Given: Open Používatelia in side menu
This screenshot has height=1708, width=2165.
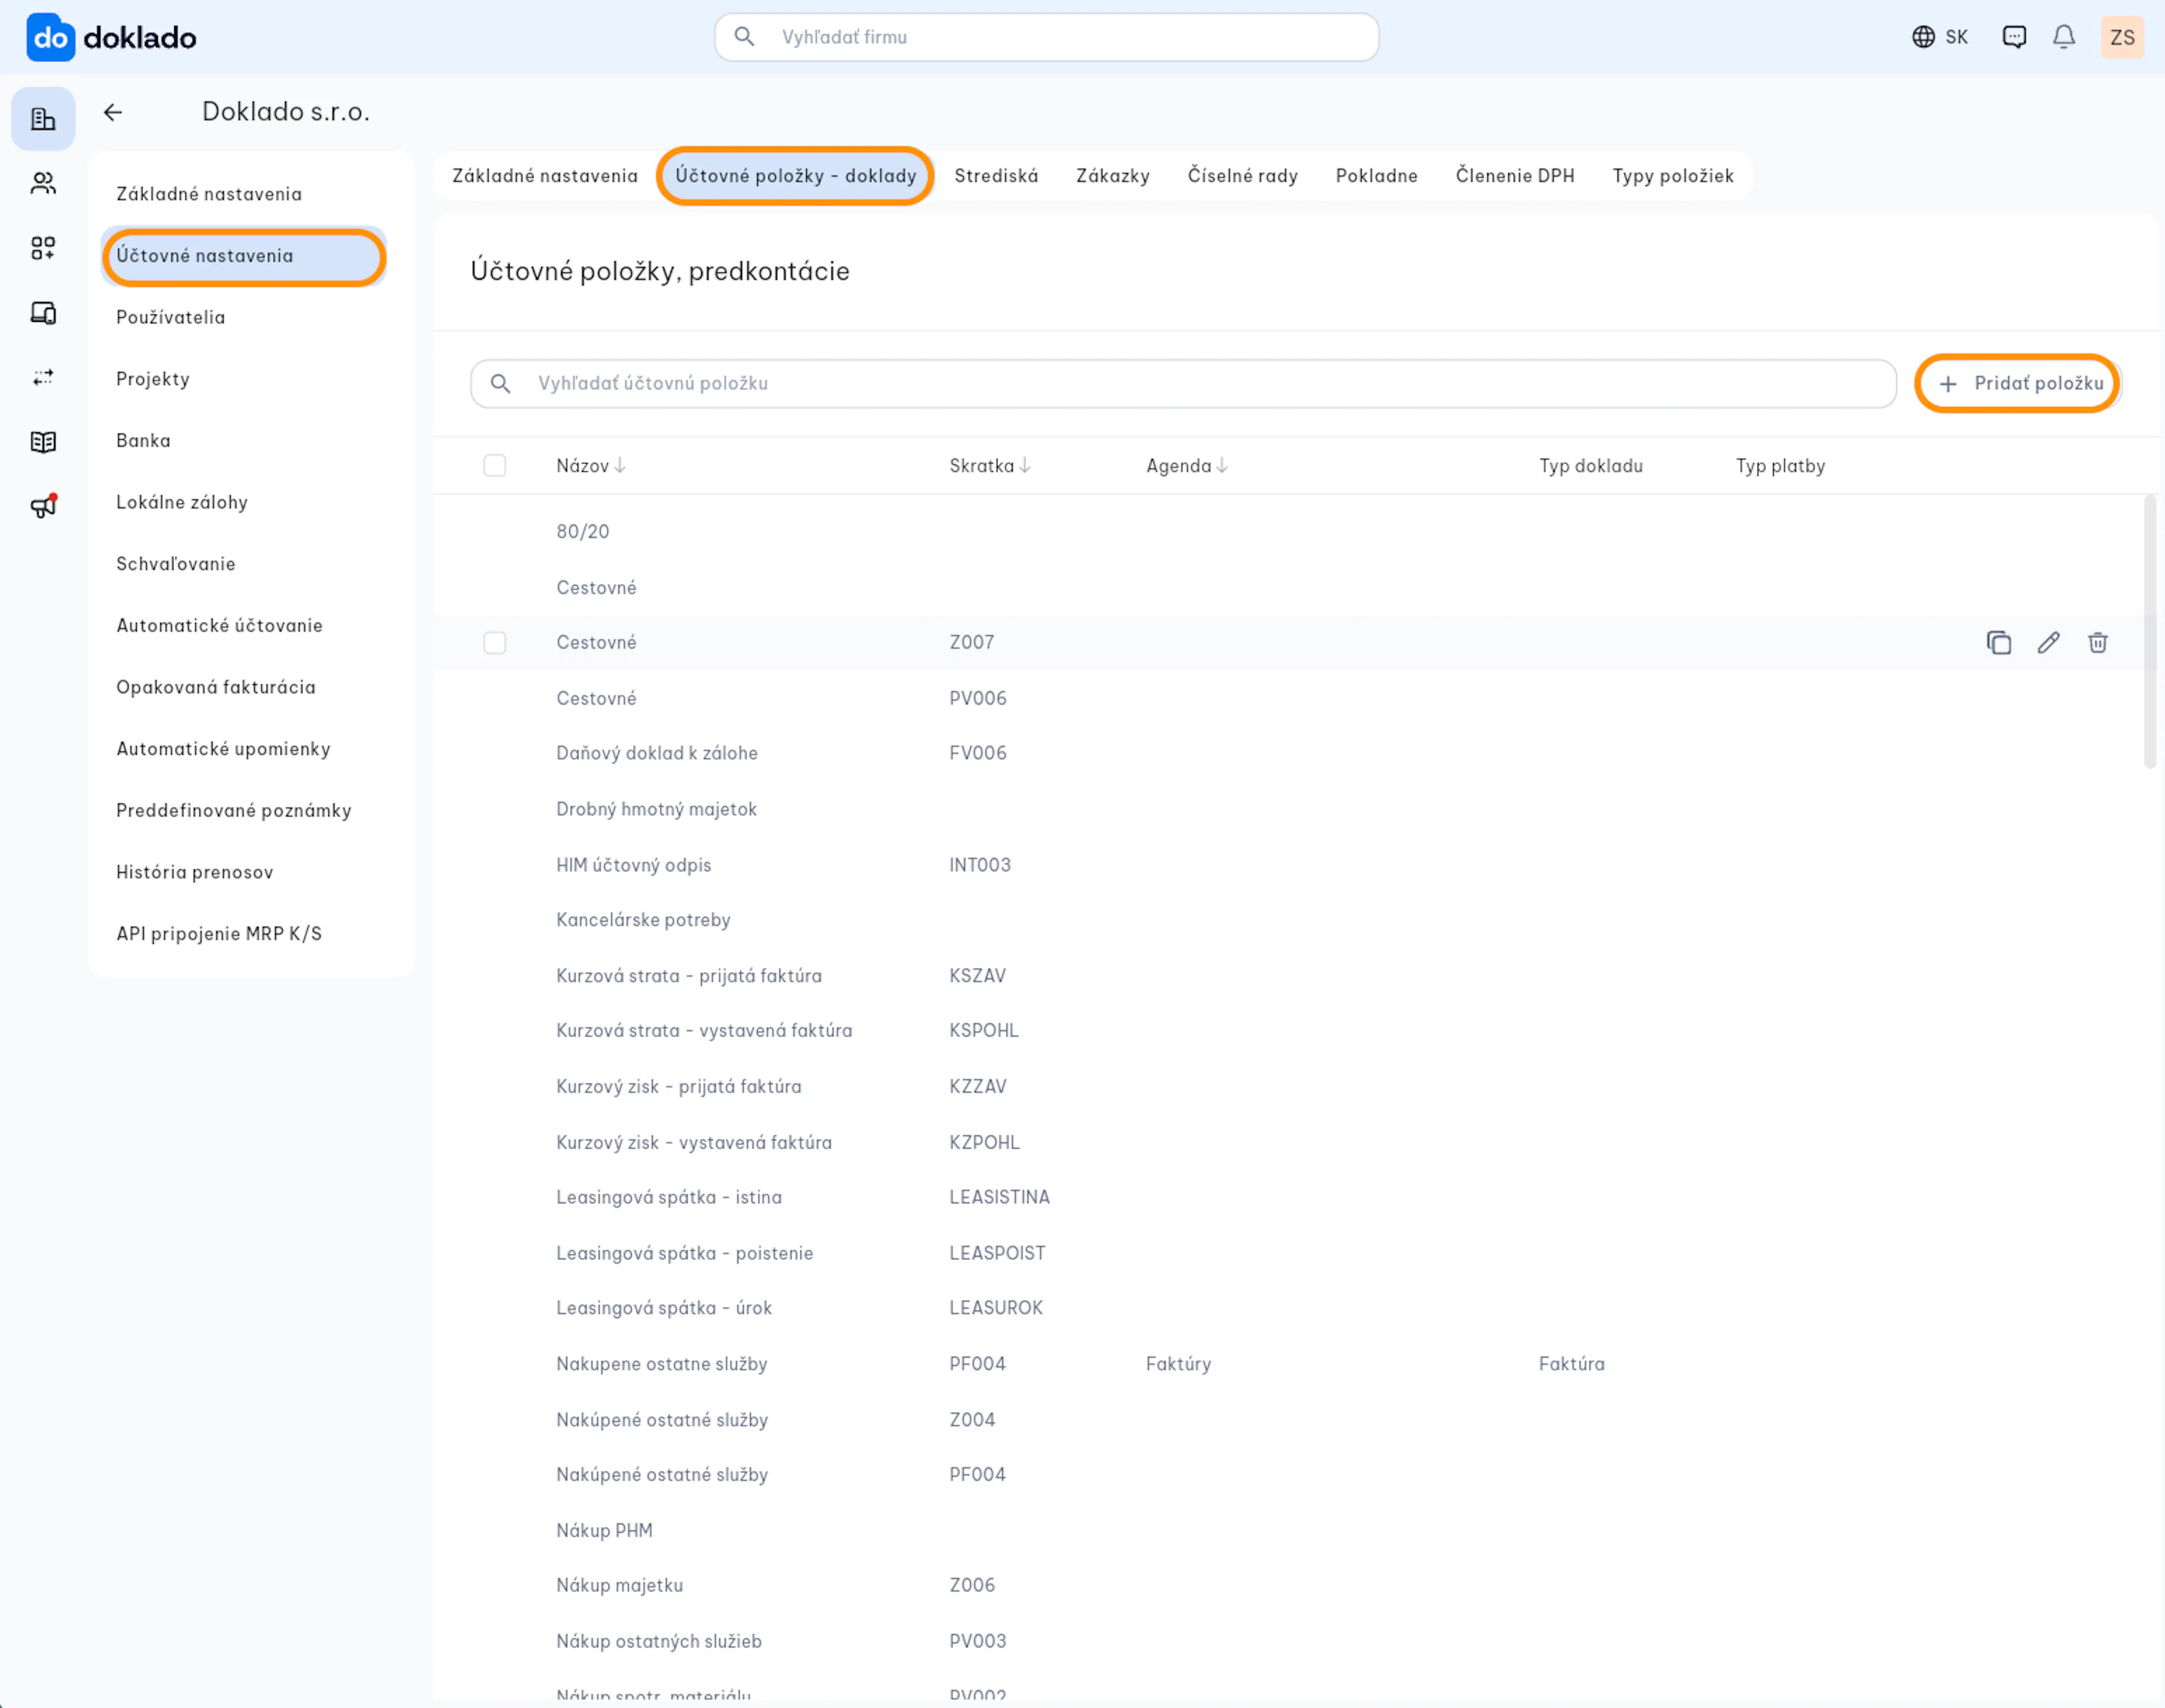Looking at the screenshot, I should 244,317.
